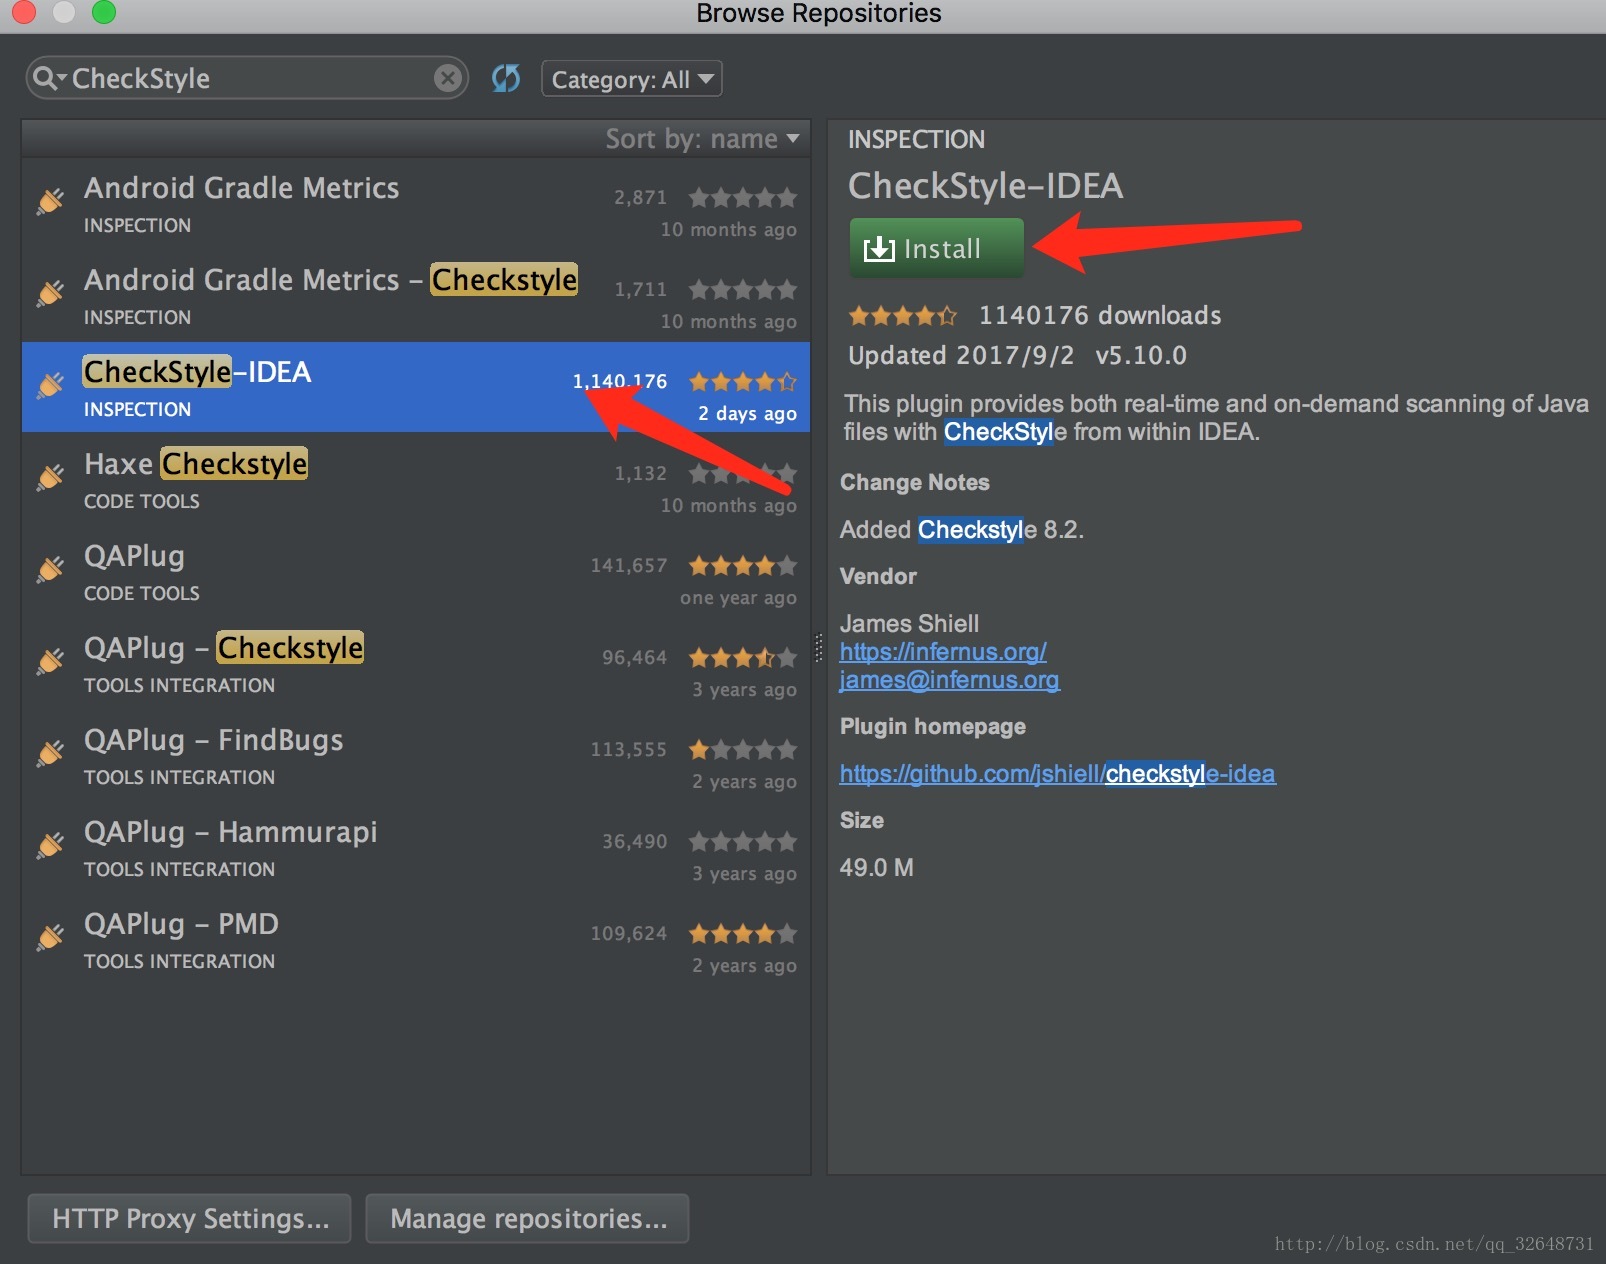Open the Sort by: name dropdown
The height and width of the screenshot is (1264, 1606).
(702, 139)
